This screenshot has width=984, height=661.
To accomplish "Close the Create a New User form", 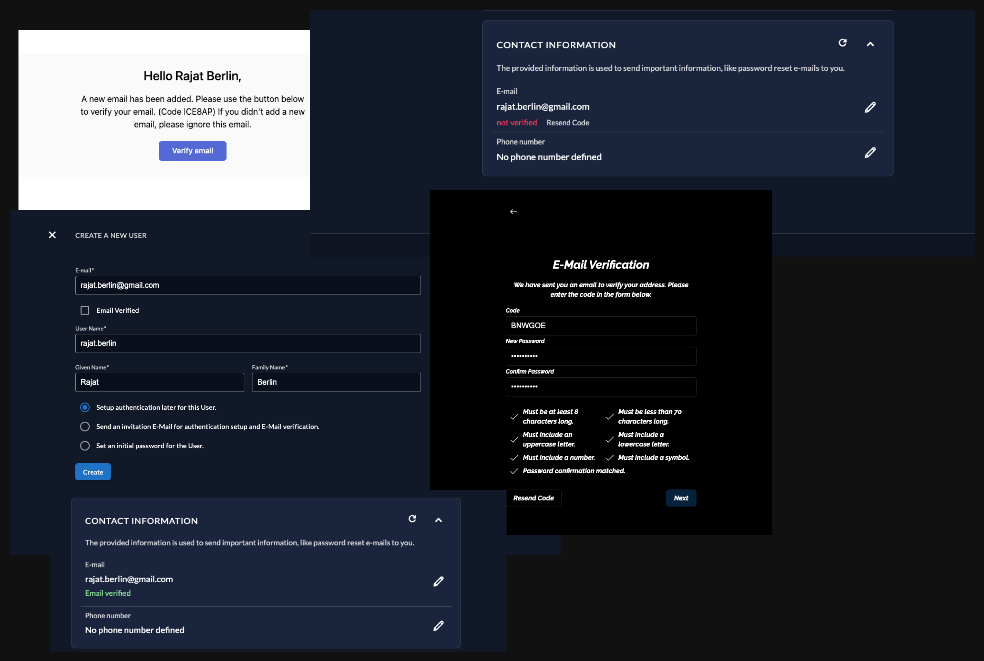I will click(x=52, y=235).
